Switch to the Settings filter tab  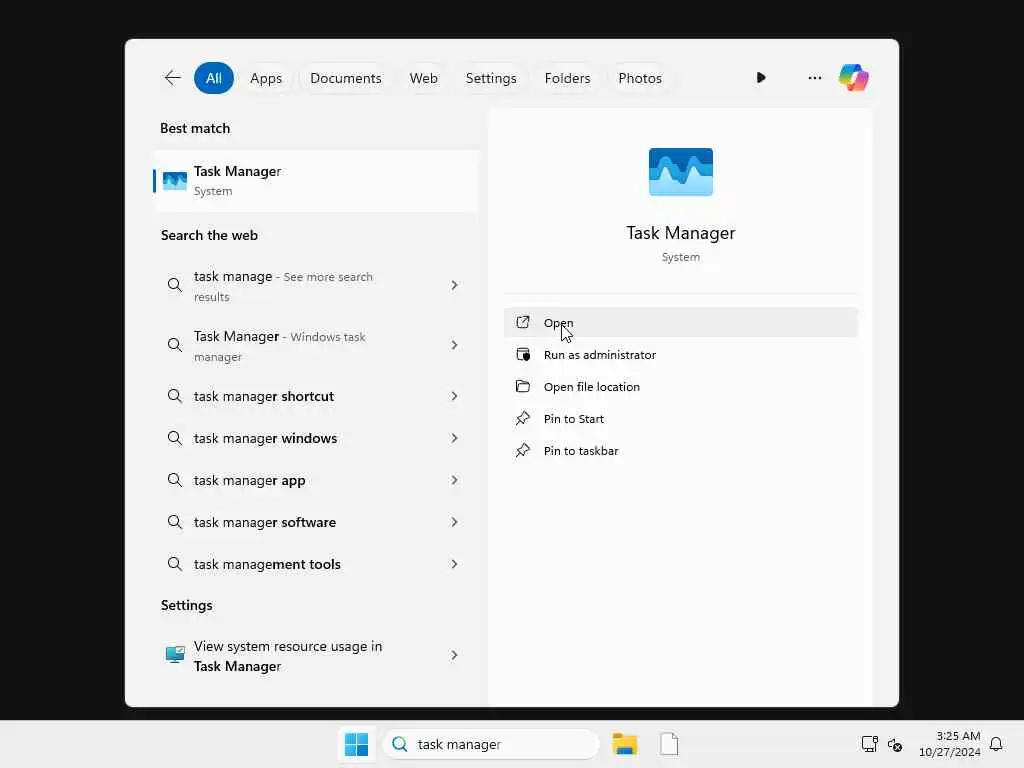click(490, 78)
